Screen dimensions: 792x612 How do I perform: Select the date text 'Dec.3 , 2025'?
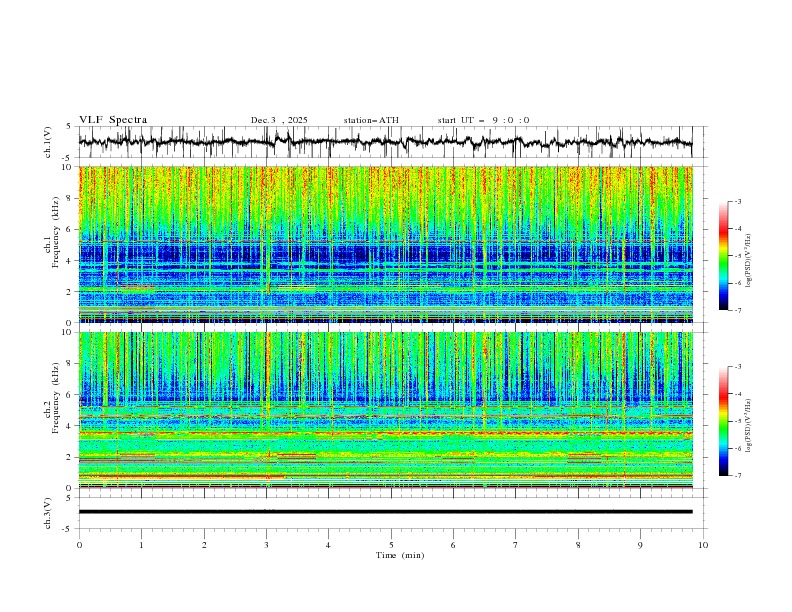pos(279,120)
